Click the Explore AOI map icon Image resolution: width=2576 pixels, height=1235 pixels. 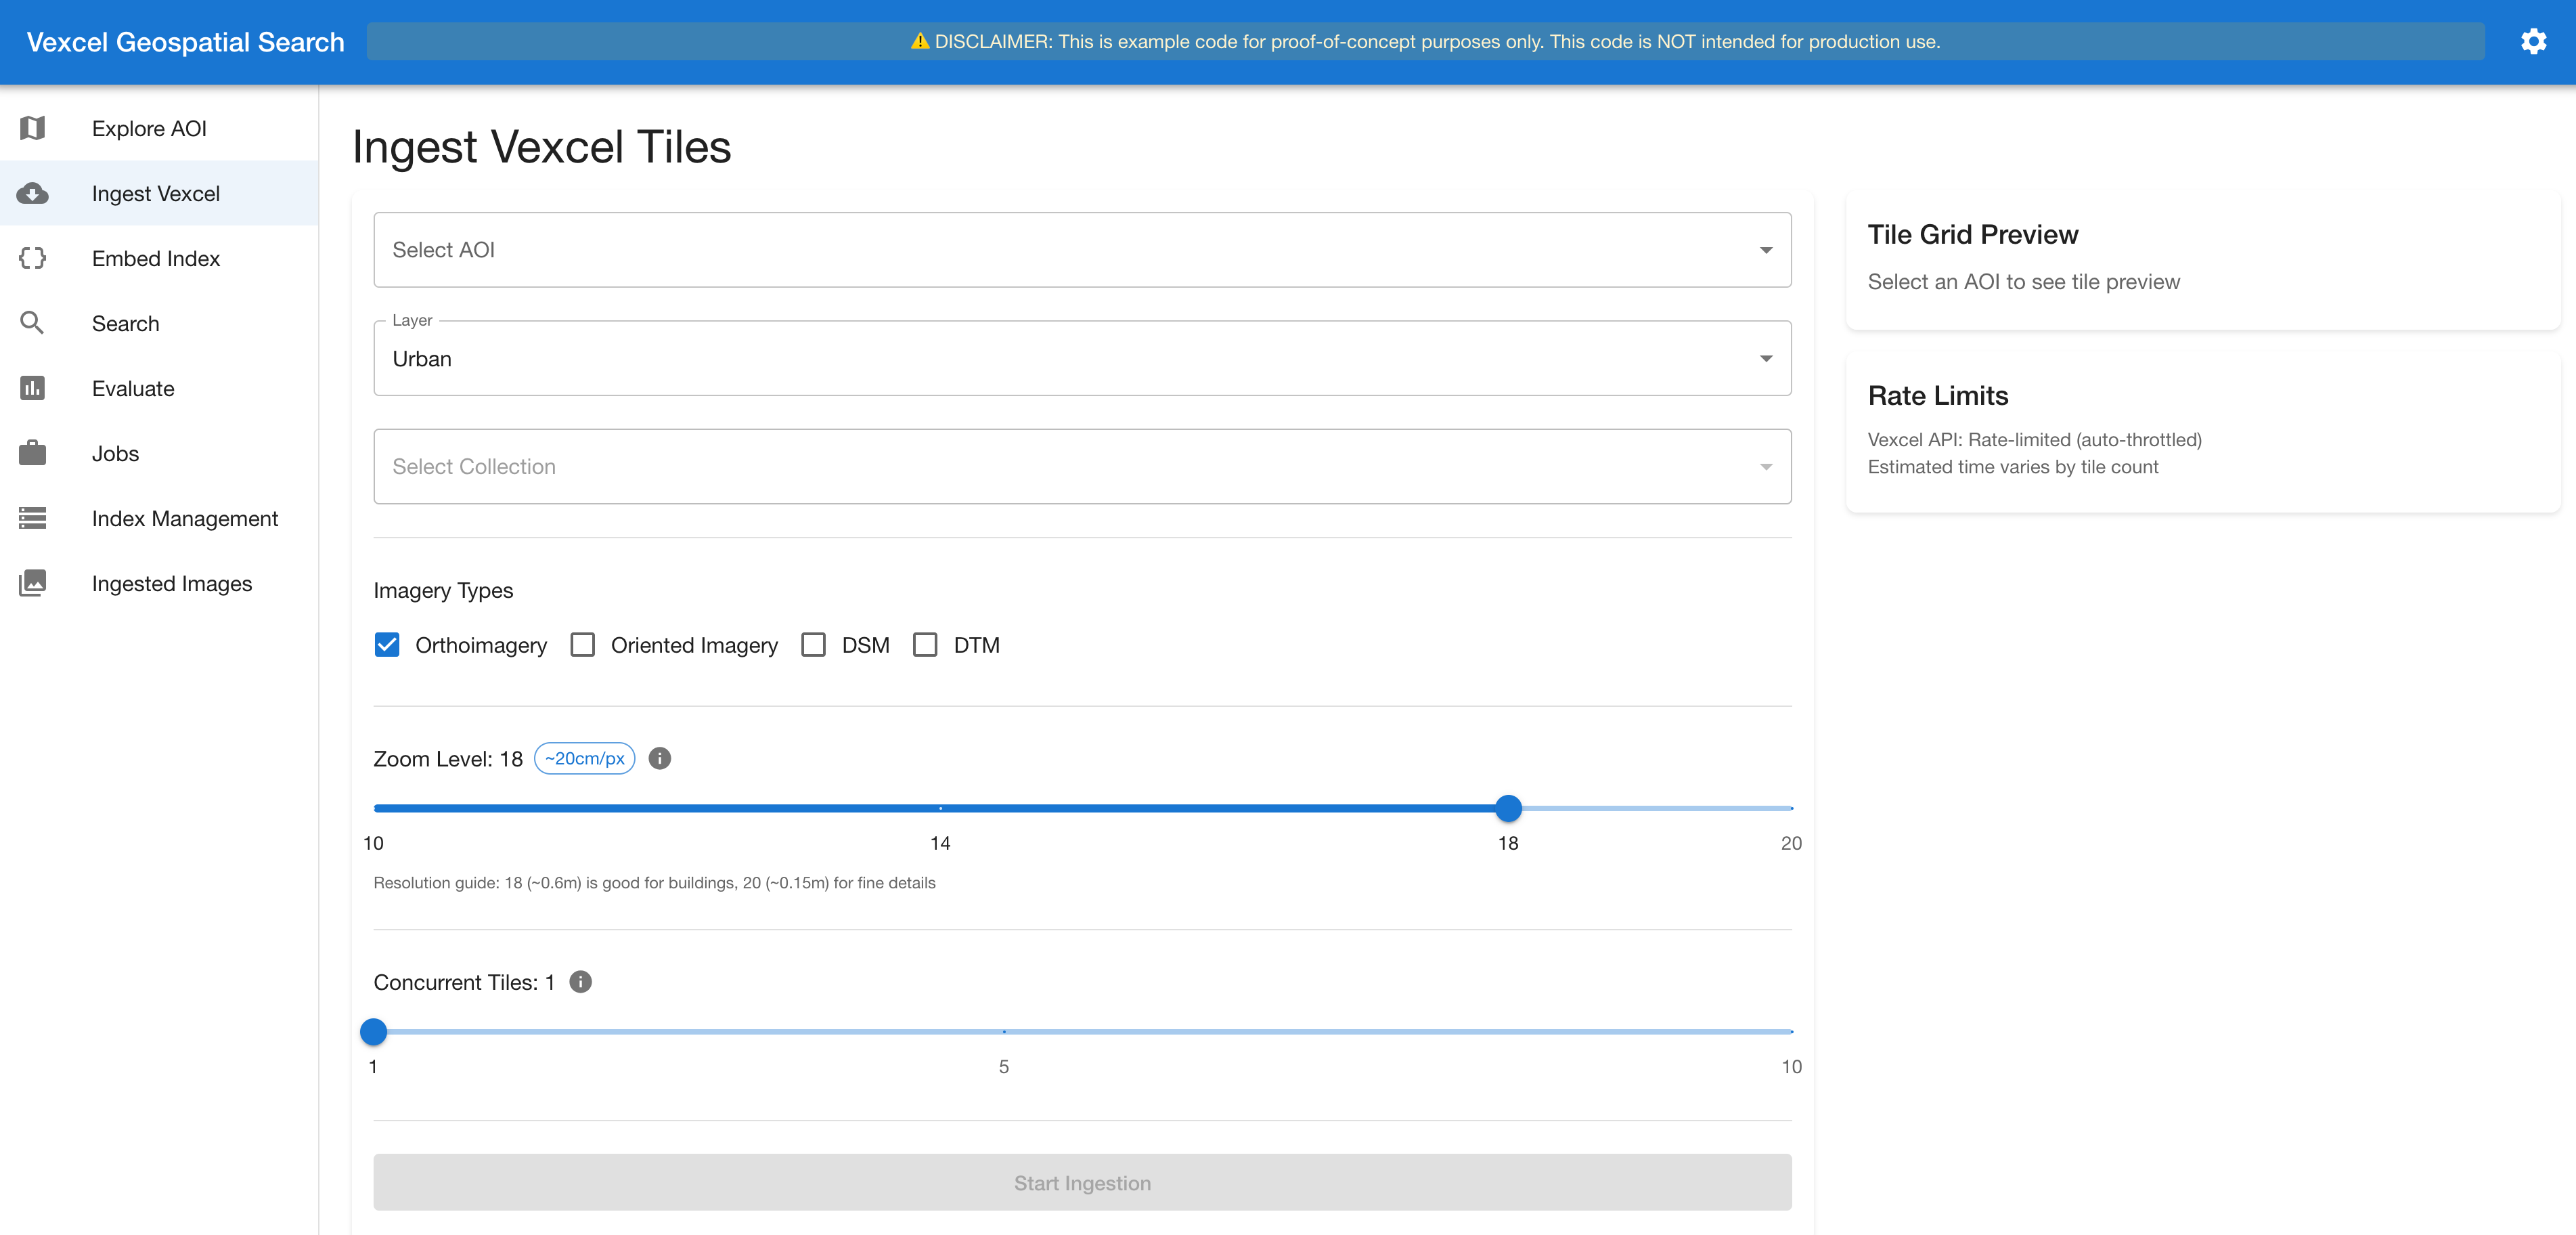[32, 128]
